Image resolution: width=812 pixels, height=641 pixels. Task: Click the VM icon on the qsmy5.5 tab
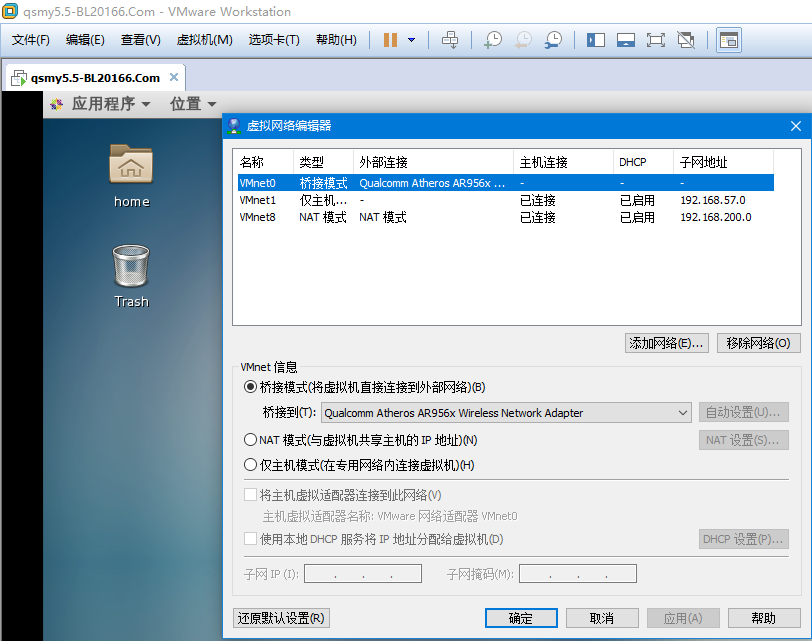pyautogui.click(x=19, y=78)
